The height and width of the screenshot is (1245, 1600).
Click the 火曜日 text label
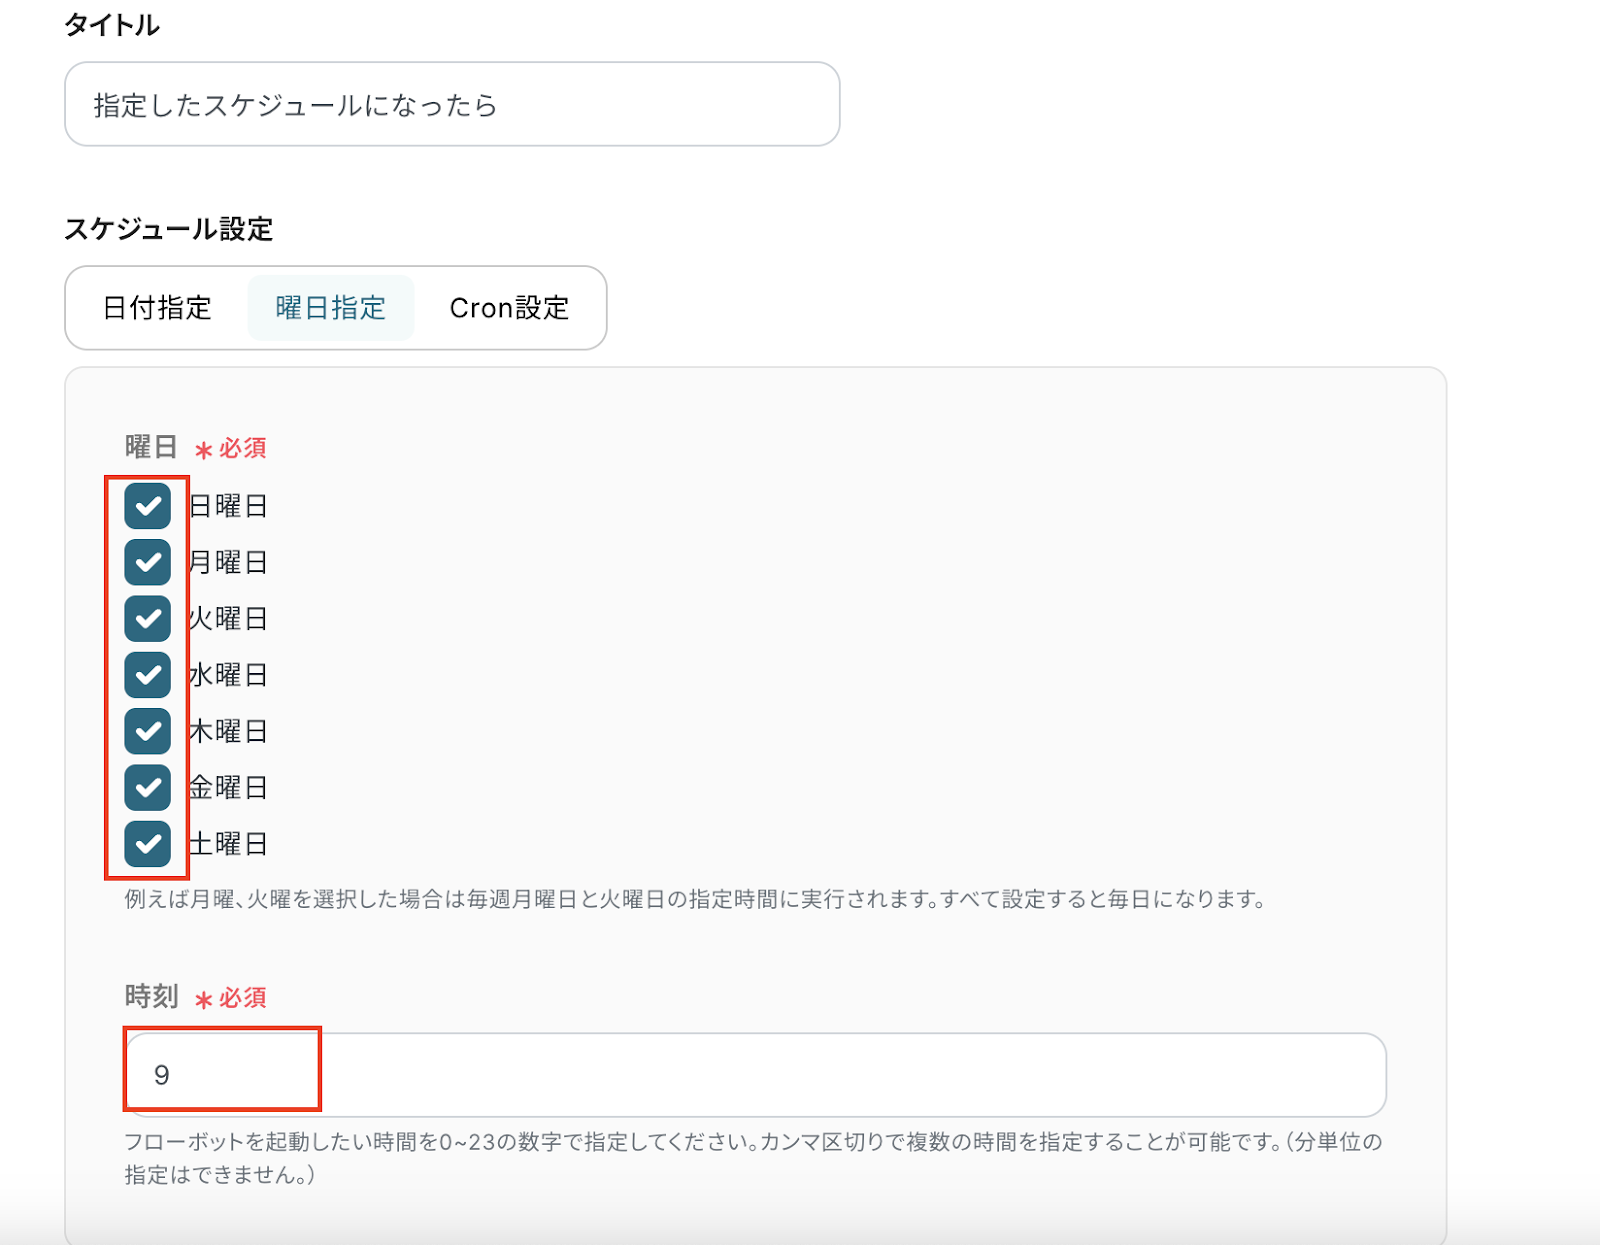click(x=228, y=618)
